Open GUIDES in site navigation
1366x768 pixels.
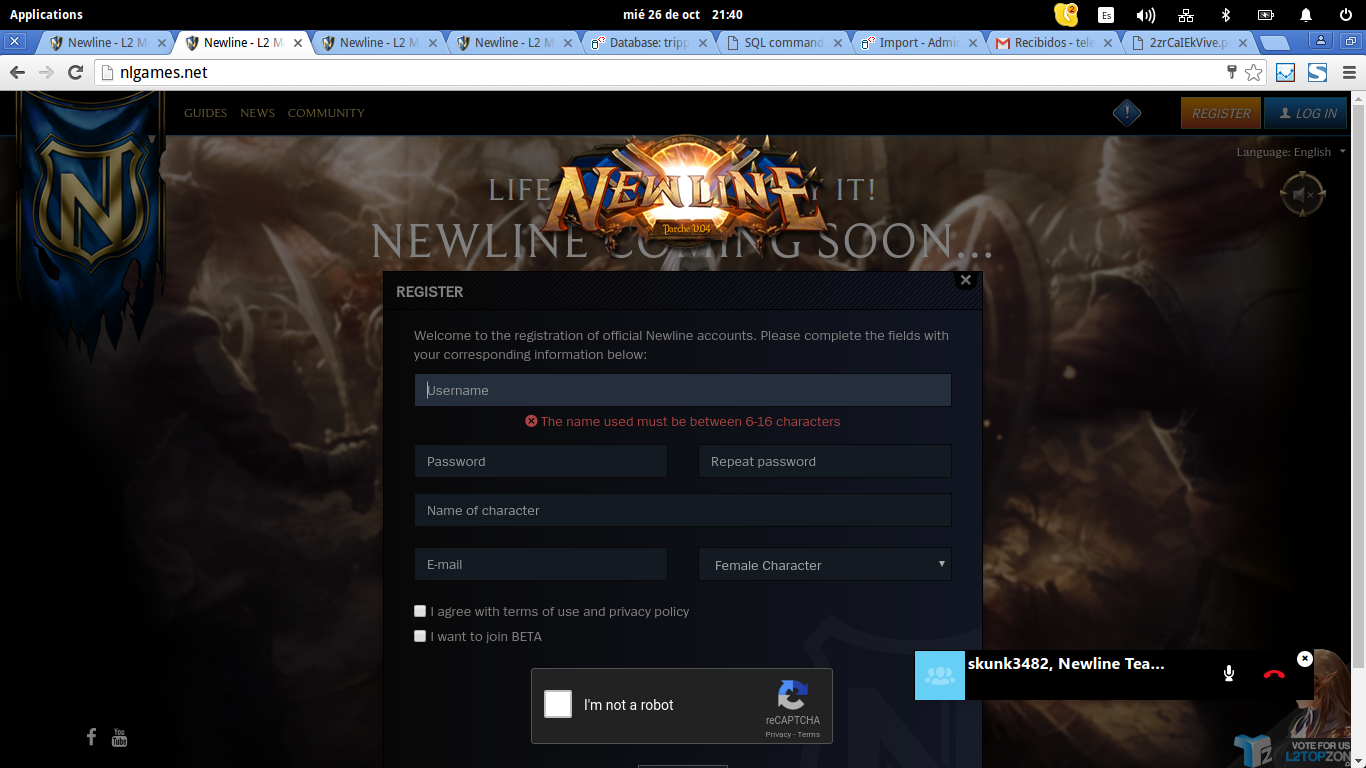pyautogui.click(x=205, y=113)
